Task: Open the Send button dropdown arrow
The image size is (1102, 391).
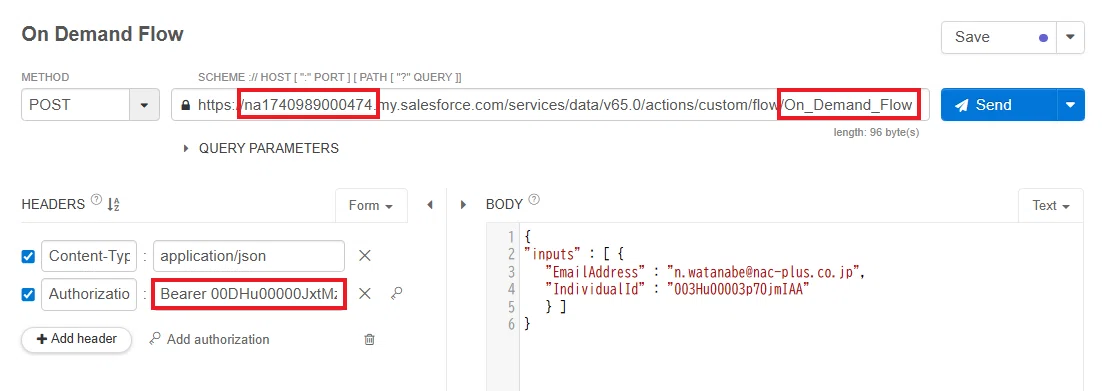Action: tap(1070, 105)
